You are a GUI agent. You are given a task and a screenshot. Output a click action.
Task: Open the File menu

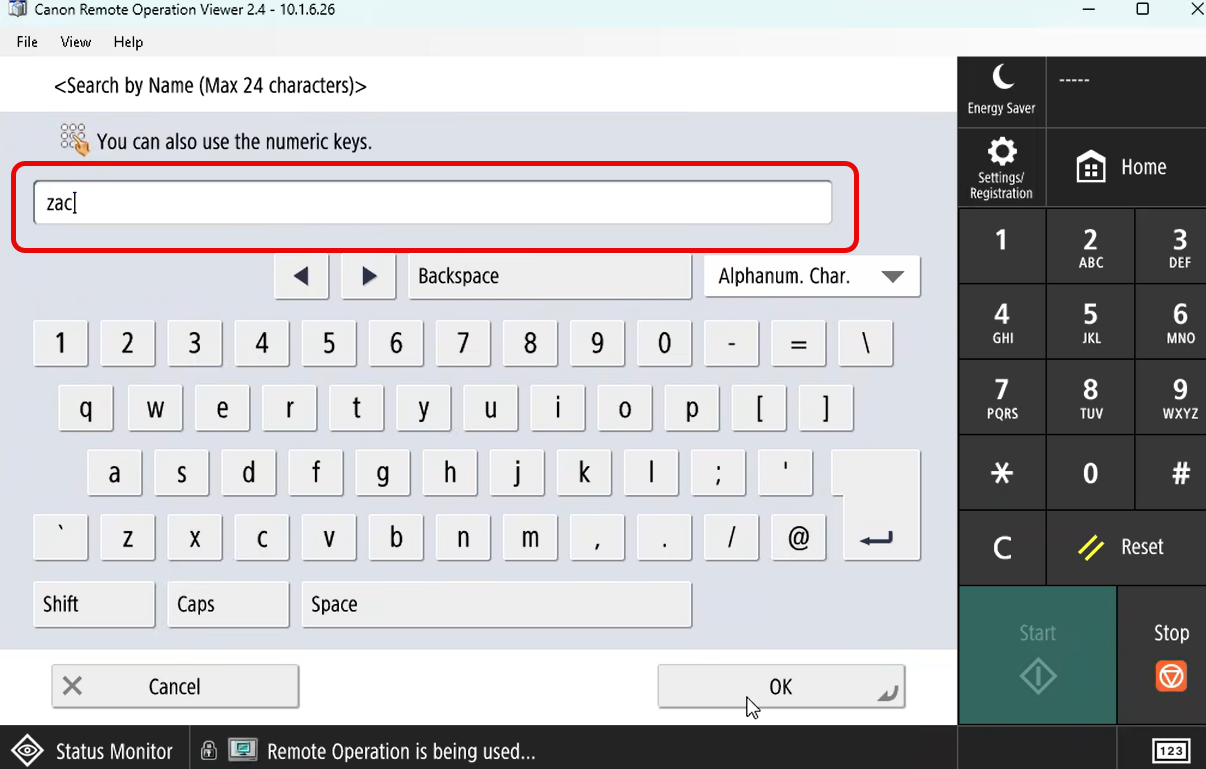(27, 42)
